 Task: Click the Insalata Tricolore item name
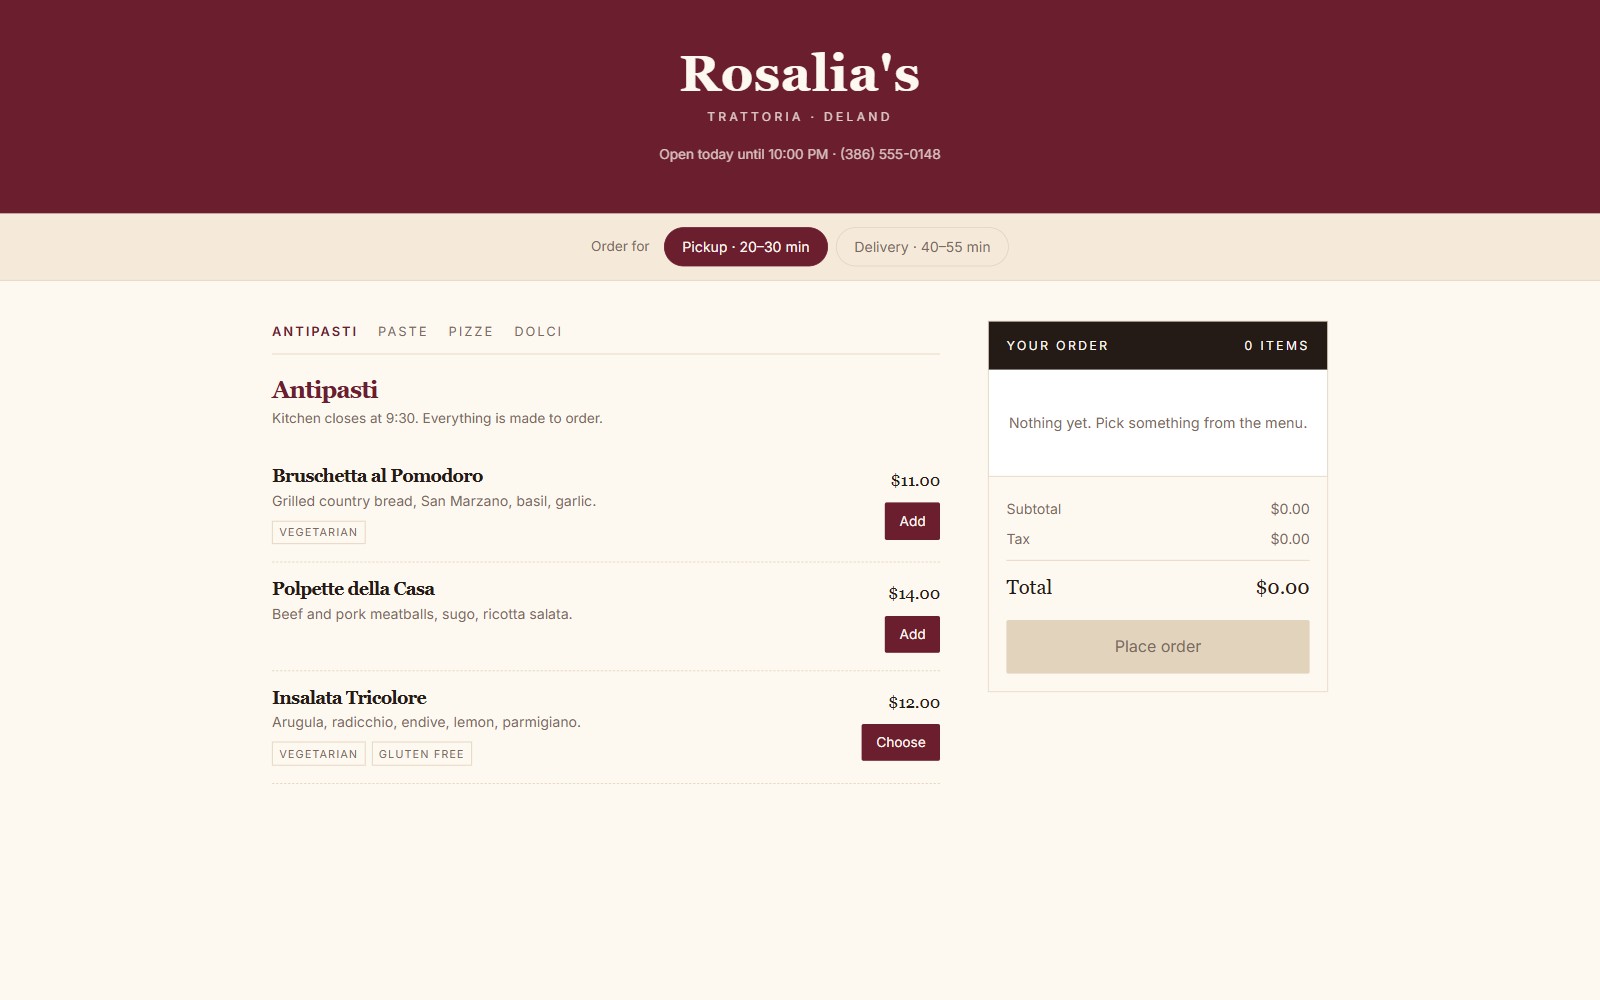coord(349,698)
